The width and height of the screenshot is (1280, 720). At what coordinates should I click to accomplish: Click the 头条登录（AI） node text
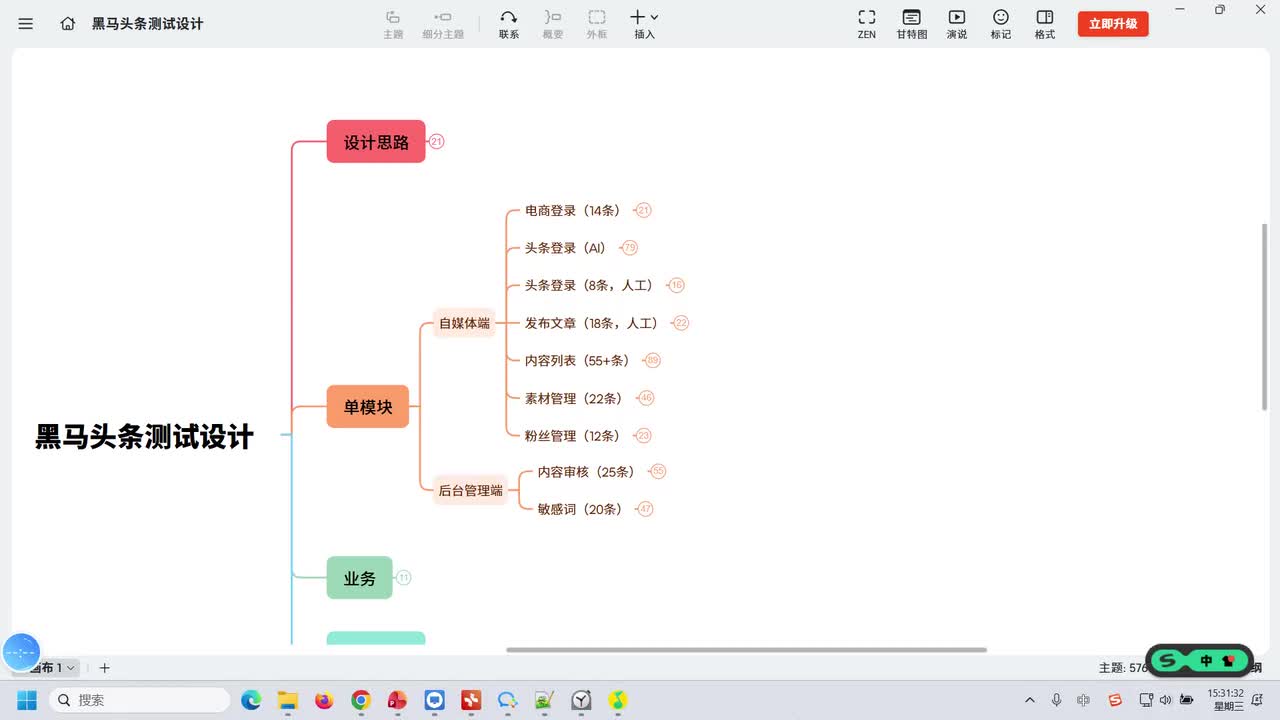coord(570,248)
